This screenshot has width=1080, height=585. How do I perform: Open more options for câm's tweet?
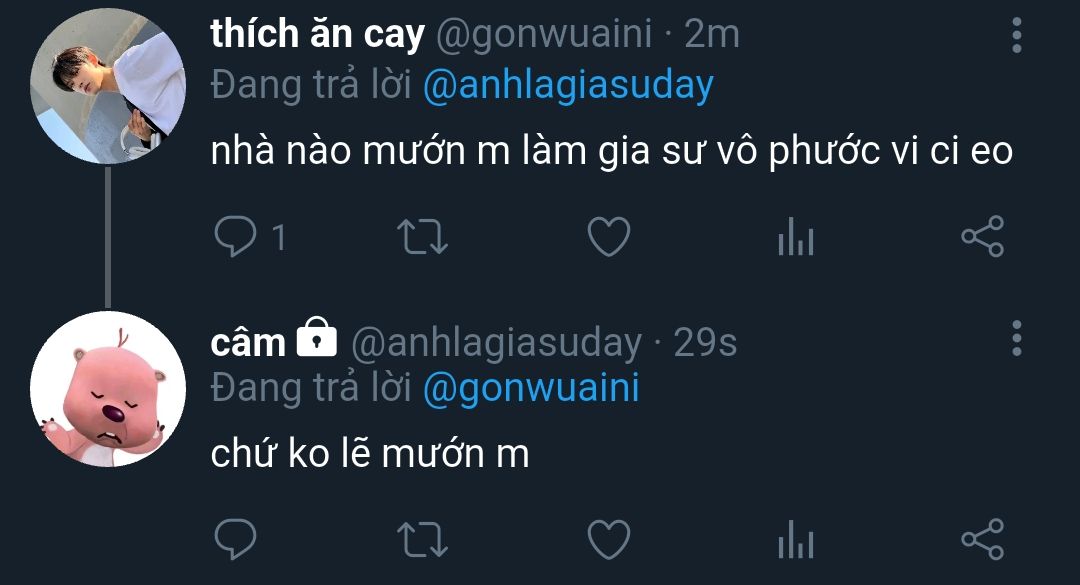tap(1017, 339)
